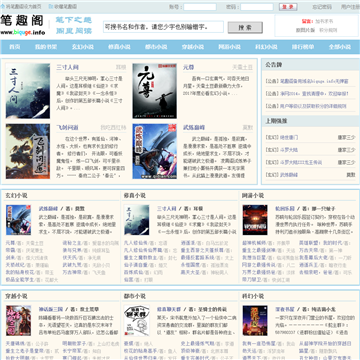Image resolution: width=360 pixels, height=360 pixels.
Task: Click the featured 武炼巅峰 title link
Action: pyautogui.click(x=194, y=128)
